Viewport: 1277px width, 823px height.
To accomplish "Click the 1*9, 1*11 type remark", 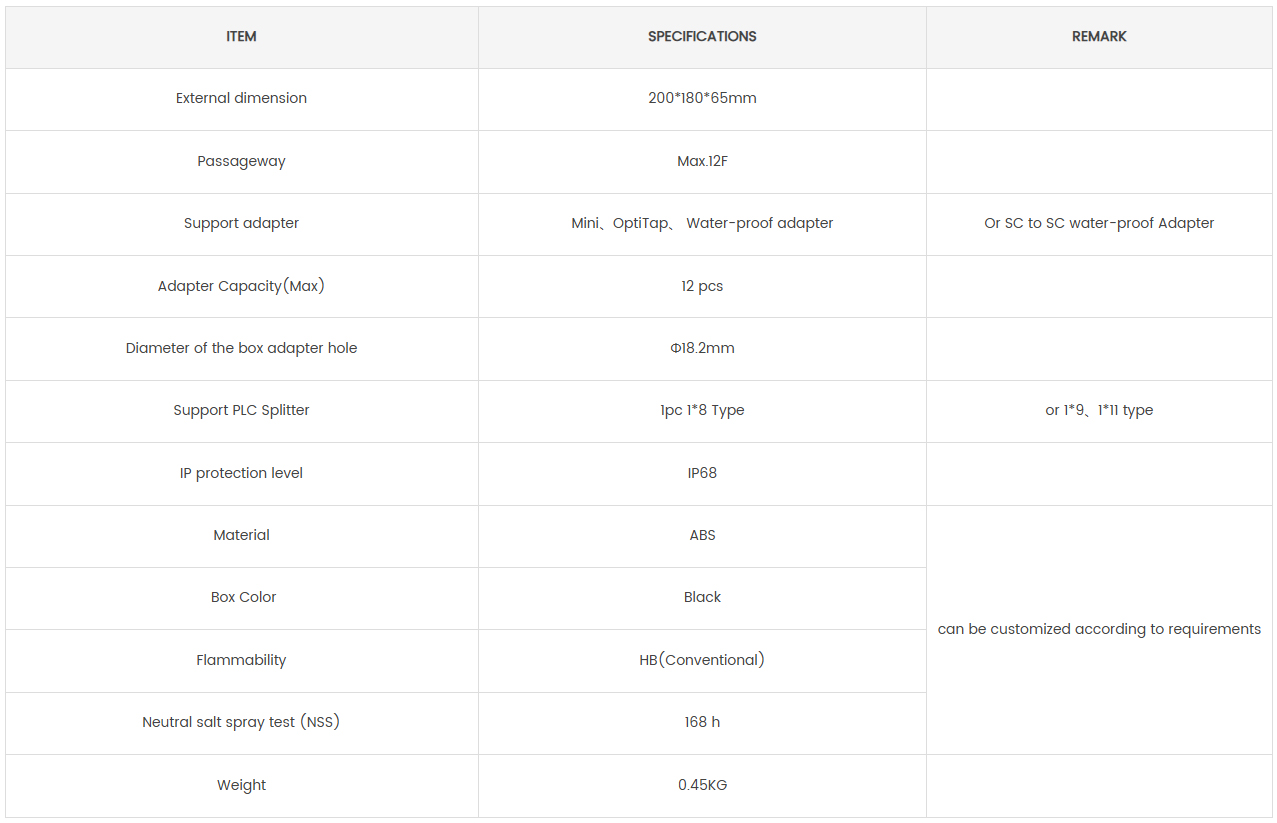I will point(1099,410).
